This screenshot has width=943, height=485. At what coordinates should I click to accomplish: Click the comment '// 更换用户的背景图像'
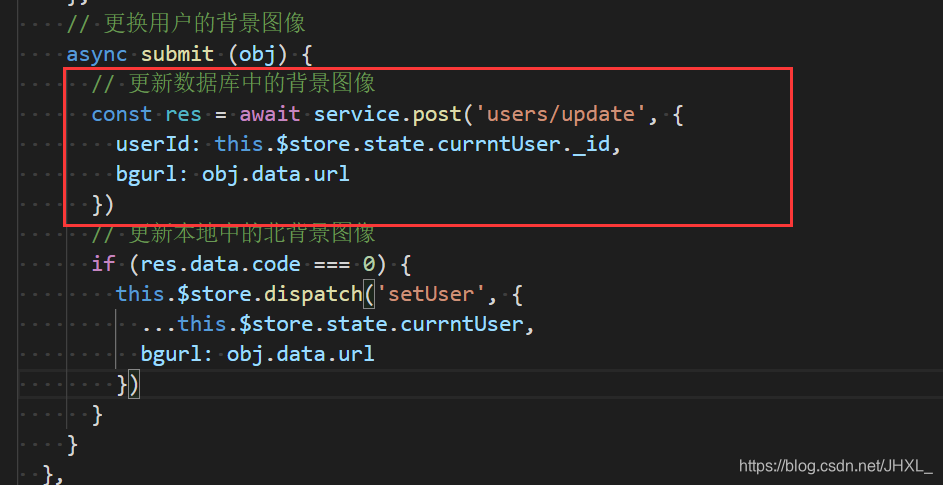186,24
